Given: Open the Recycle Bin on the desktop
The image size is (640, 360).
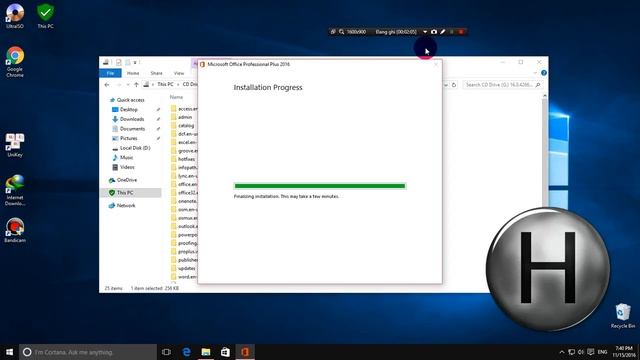Looking at the screenshot, I should (622, 316).
